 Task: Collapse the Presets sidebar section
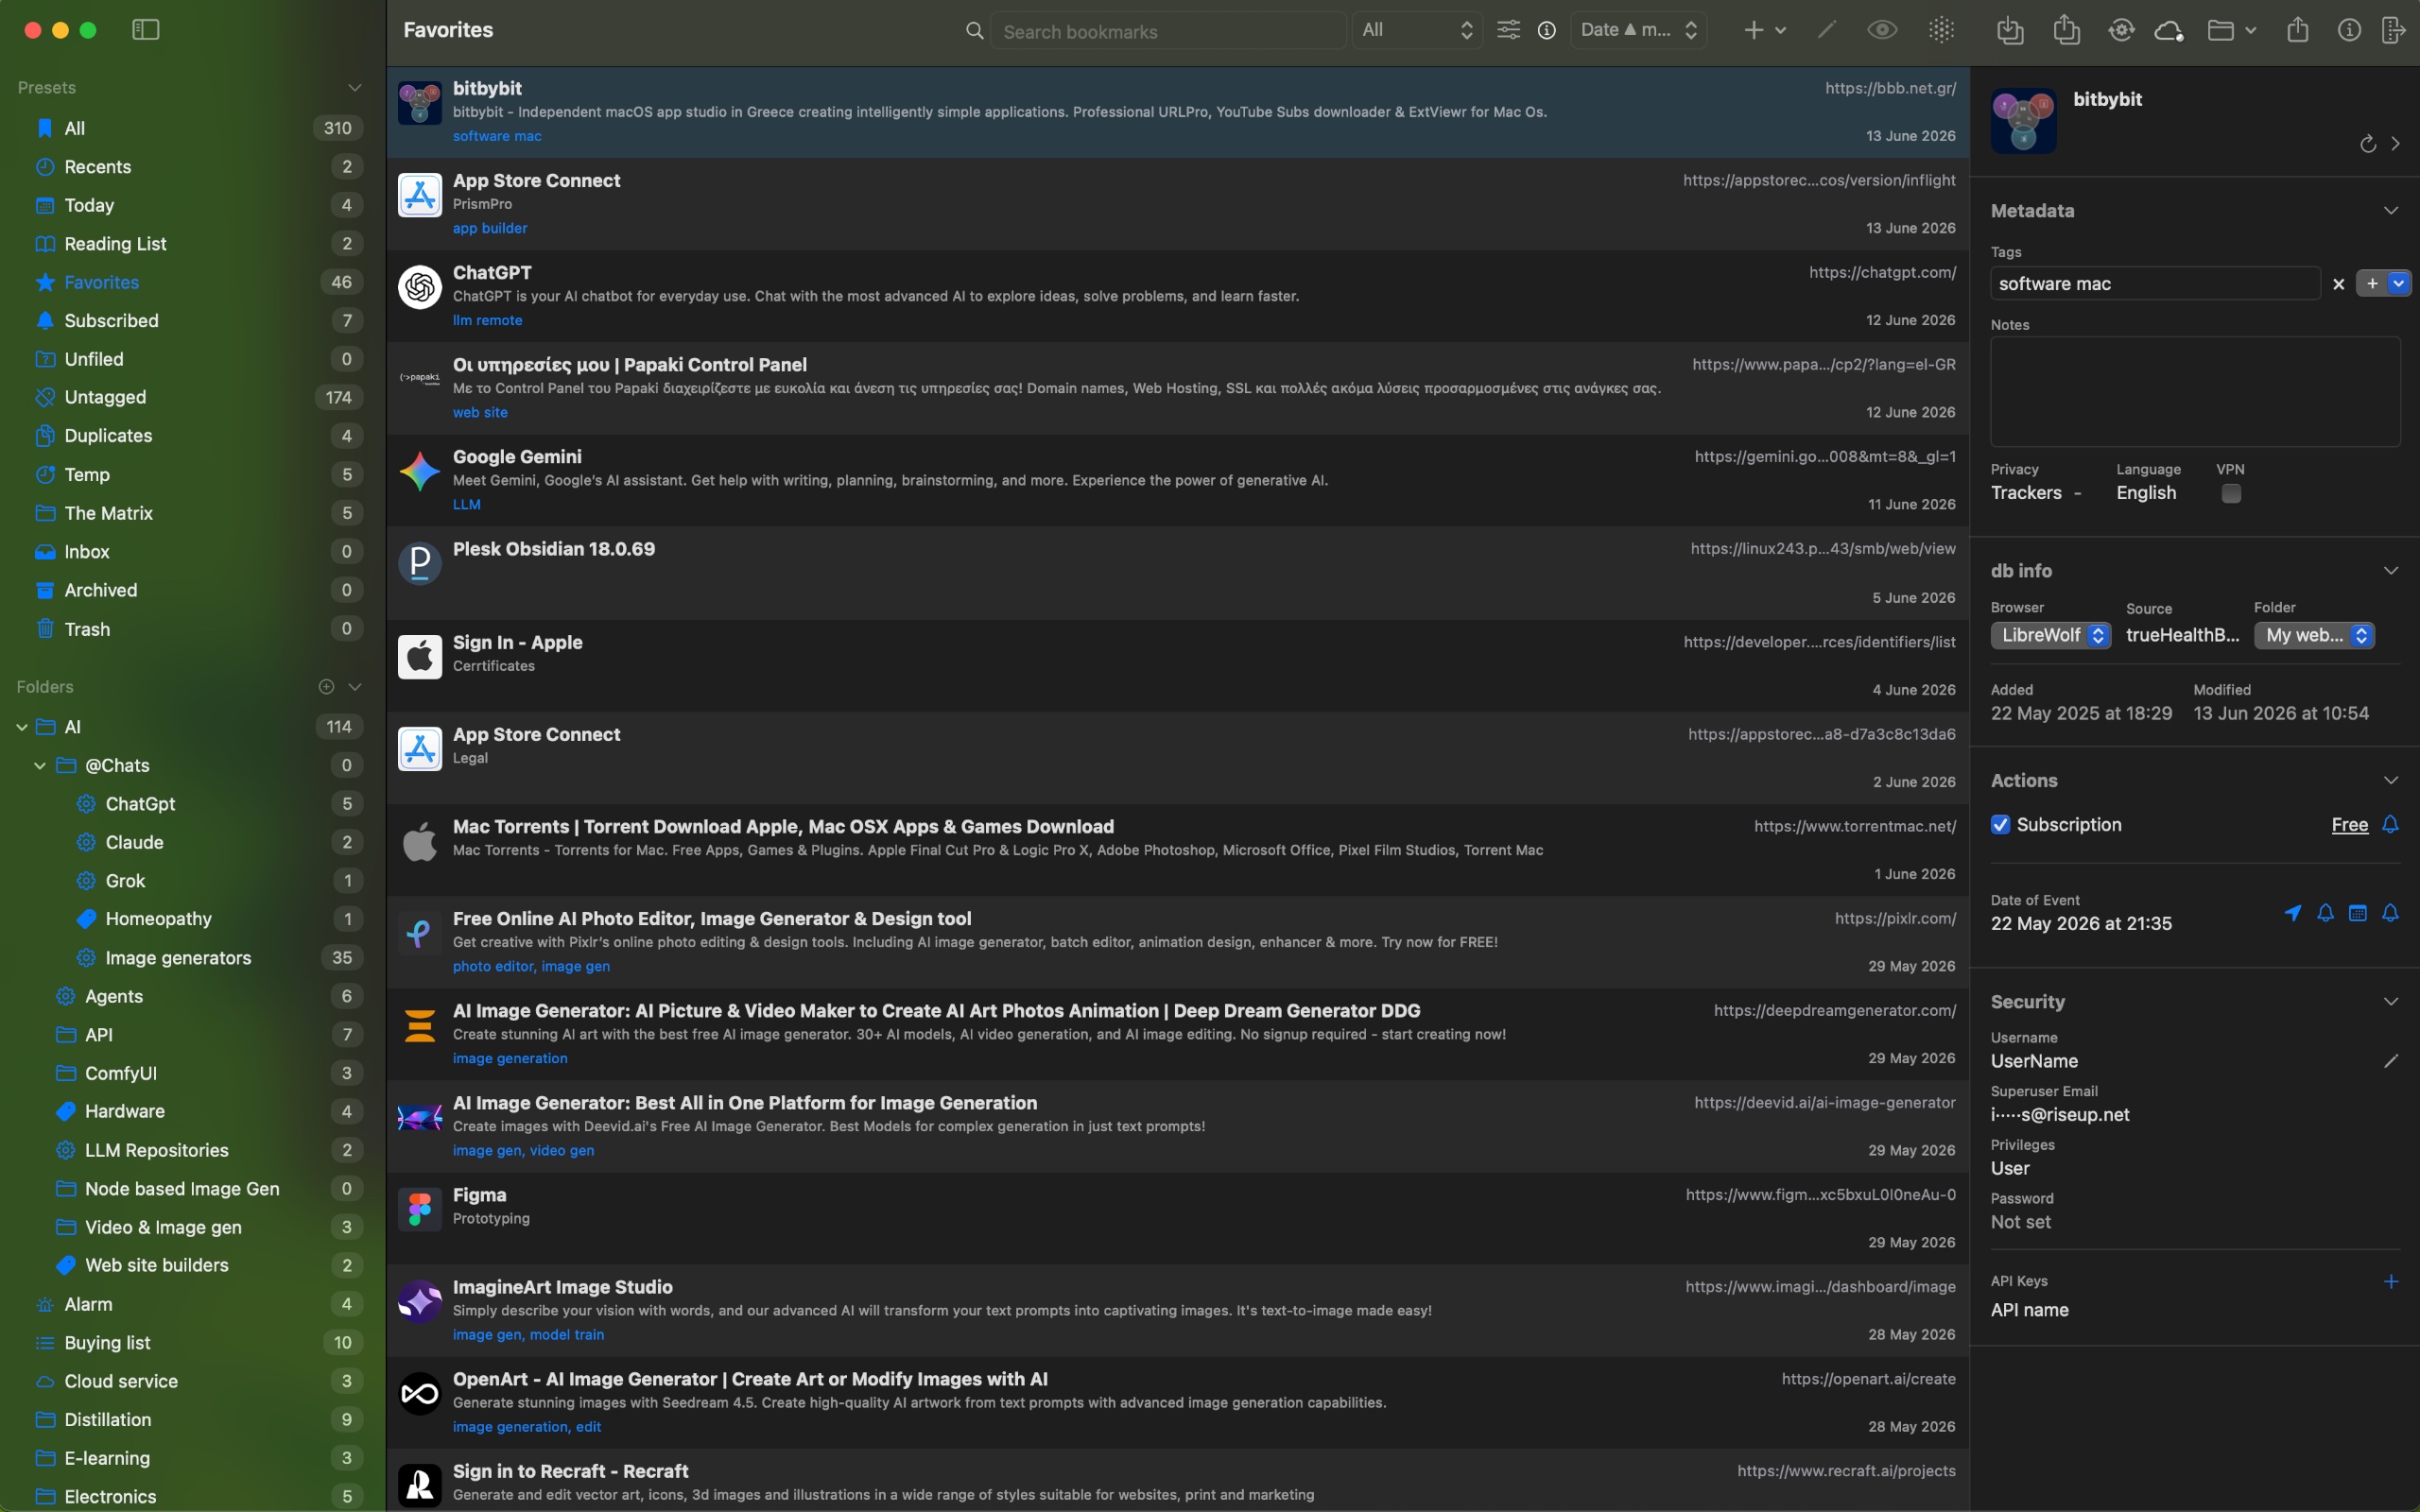click(x=354, y=88)
